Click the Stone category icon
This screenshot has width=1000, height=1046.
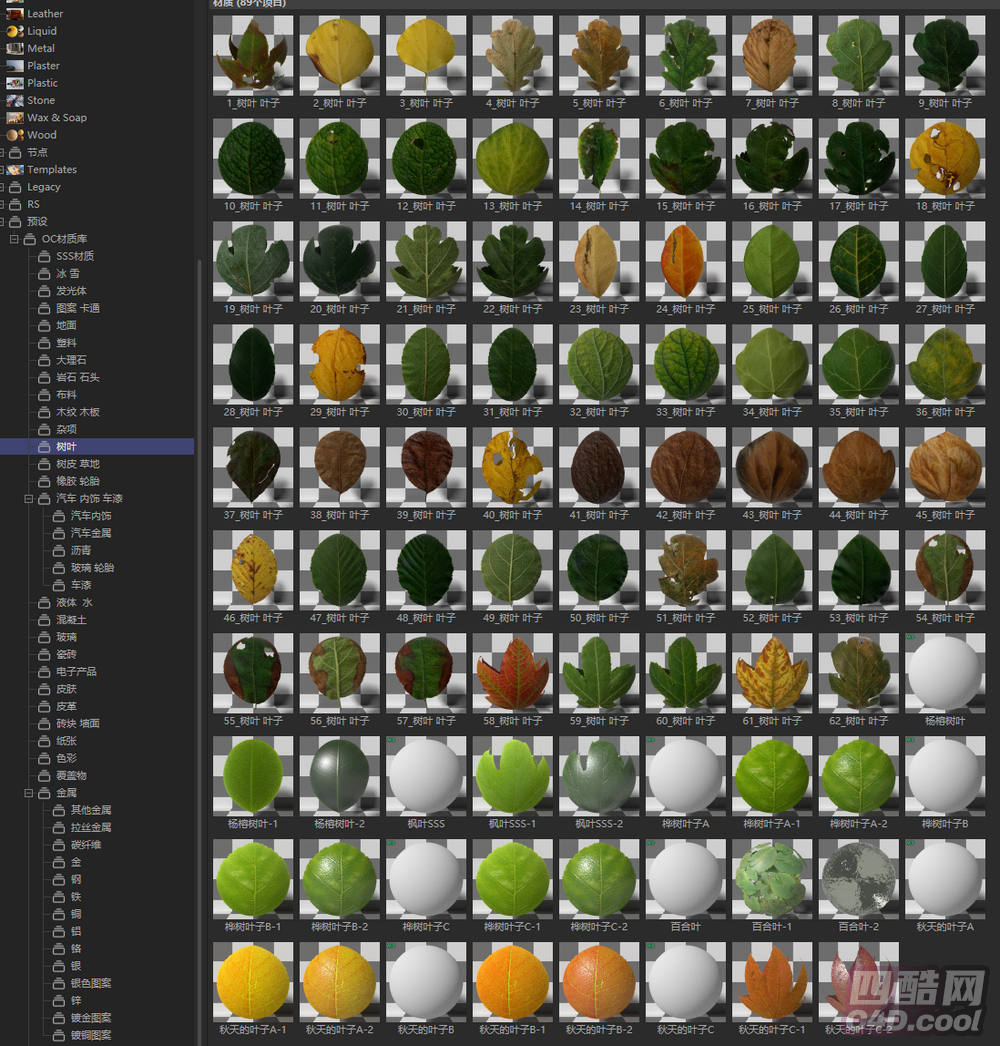(14, 100)
